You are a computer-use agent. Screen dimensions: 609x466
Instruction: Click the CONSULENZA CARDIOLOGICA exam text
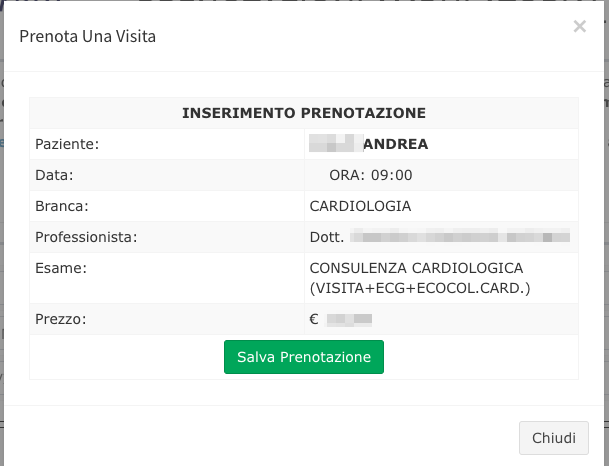(x=417, y=268)
